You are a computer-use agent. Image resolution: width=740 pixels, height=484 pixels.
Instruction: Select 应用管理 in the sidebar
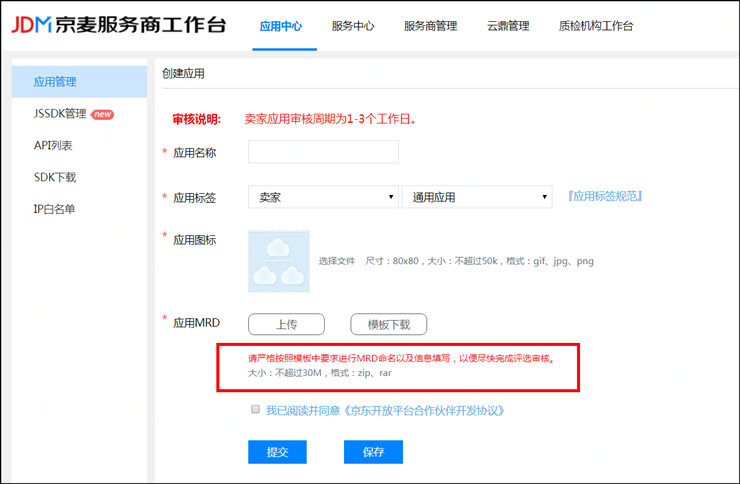coord(79,82)
